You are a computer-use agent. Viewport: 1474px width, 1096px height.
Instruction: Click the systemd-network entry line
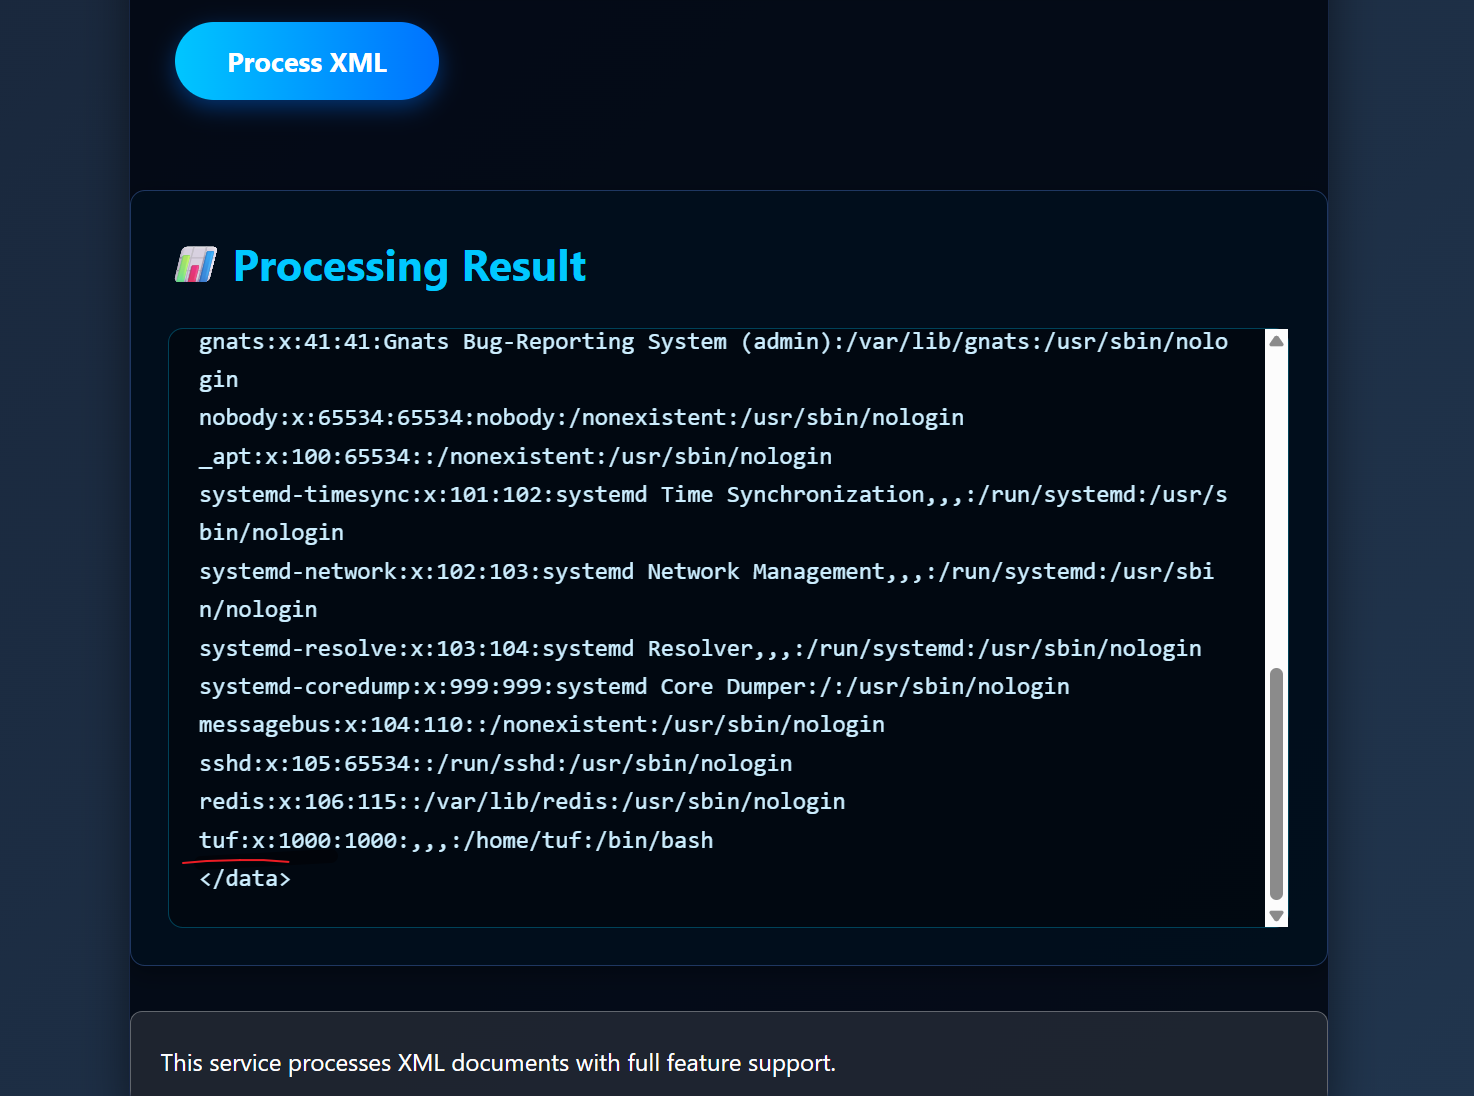pyautogui.click(x=705, y=572)
